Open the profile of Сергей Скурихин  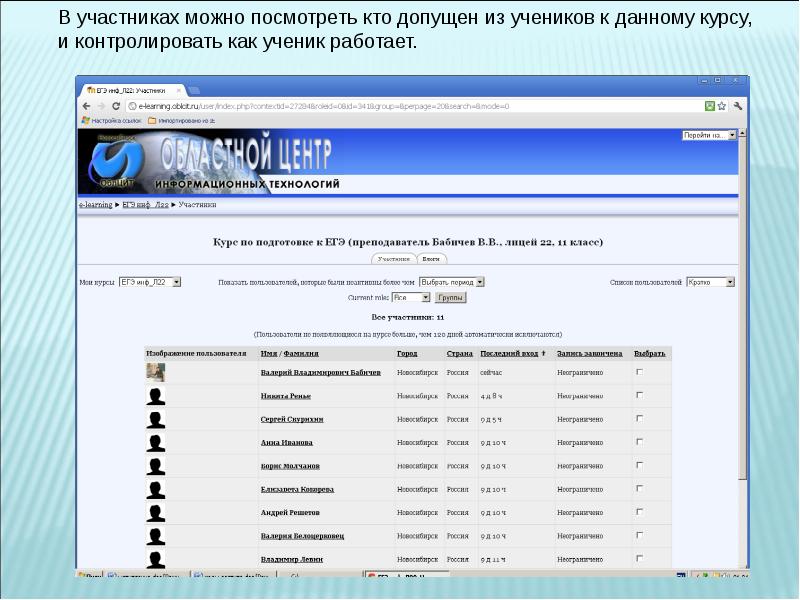[x=294, y=419]
